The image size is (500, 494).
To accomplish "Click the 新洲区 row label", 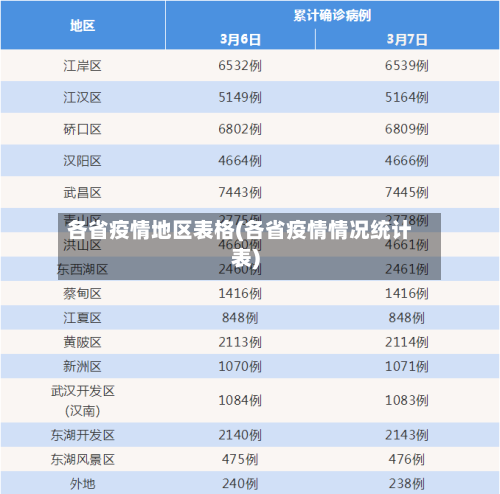I will [82, 367].
